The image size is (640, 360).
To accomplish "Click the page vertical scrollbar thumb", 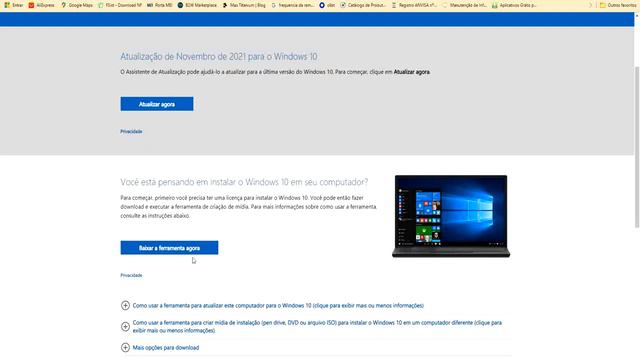I will point(637,146).
